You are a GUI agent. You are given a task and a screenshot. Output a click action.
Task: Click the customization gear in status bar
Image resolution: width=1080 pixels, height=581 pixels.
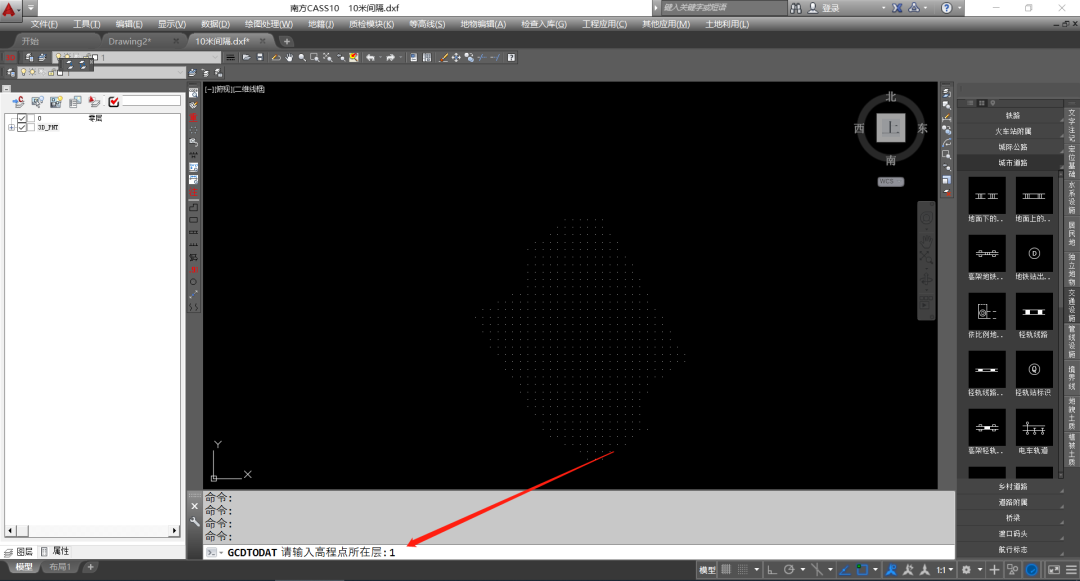[x=966, y=570]
